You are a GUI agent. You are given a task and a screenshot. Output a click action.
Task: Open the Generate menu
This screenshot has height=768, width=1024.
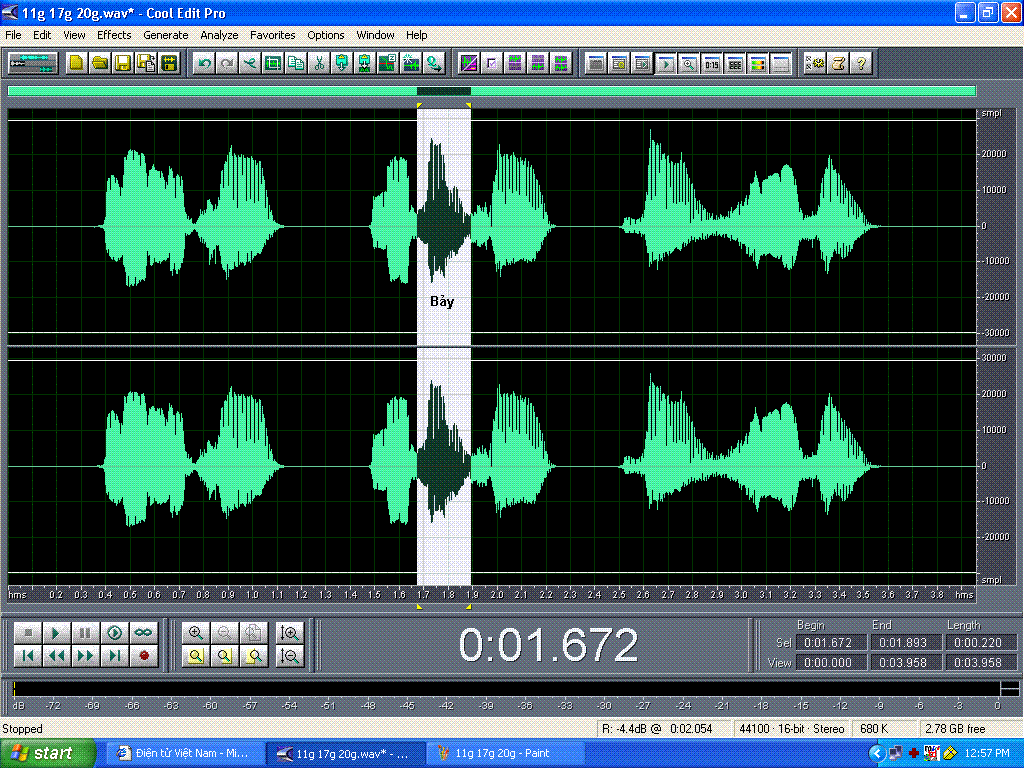tap(165, 35)
